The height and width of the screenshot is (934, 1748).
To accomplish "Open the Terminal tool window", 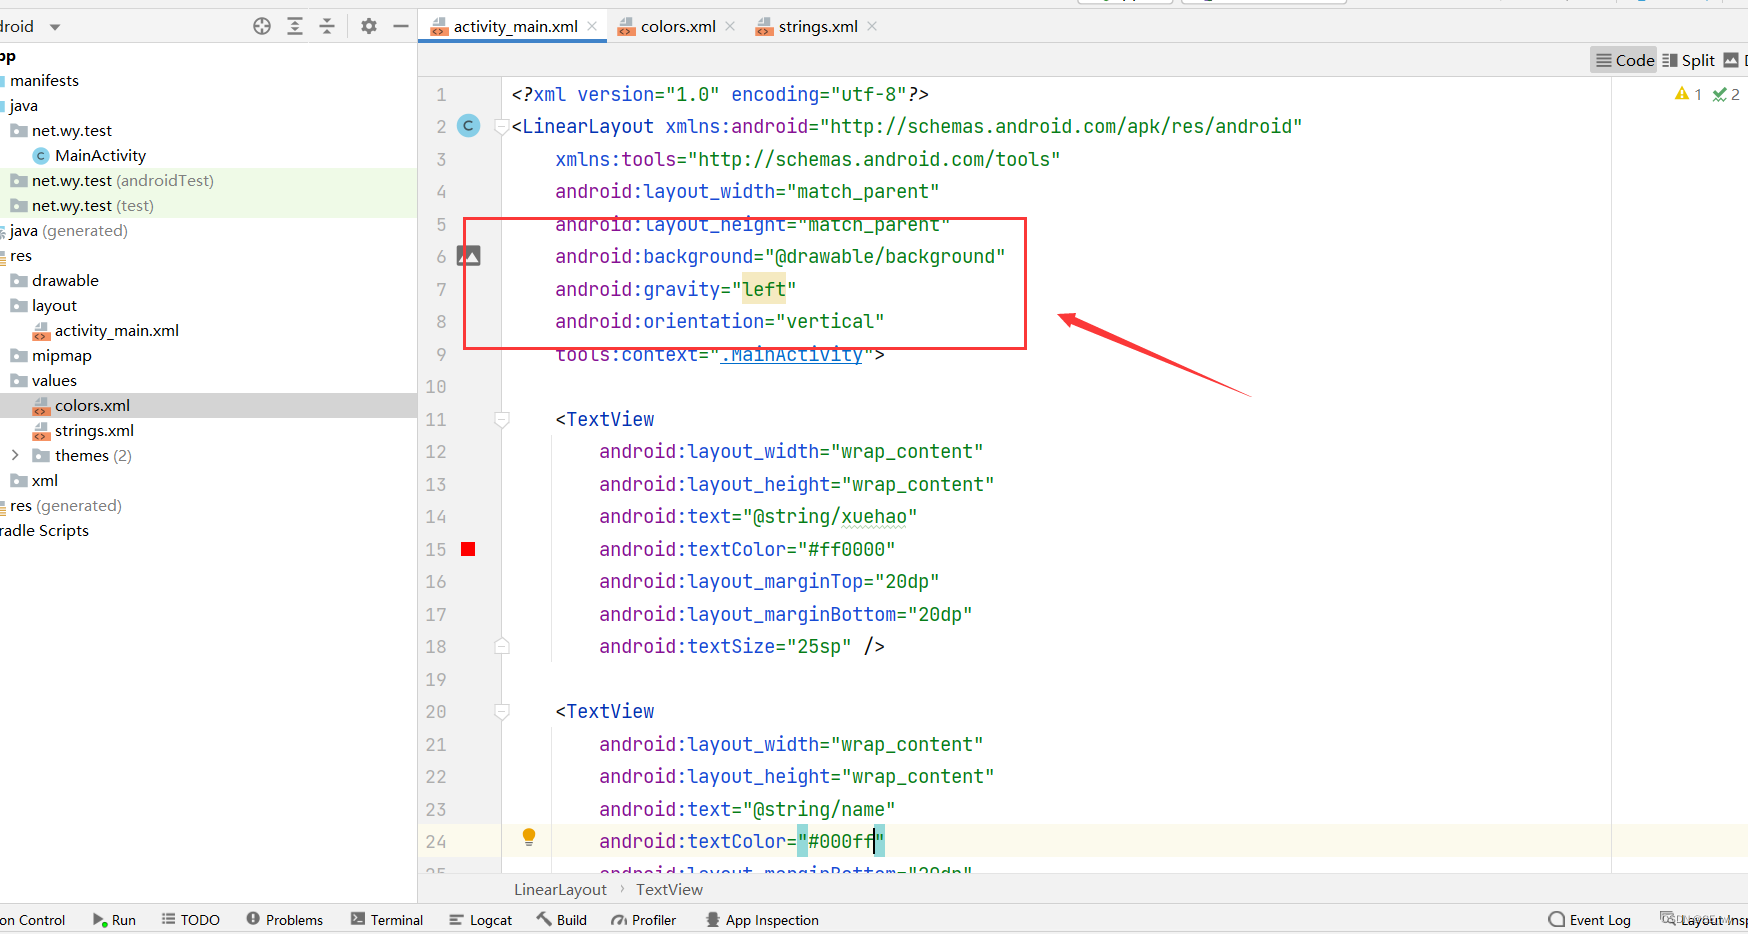I will [x=387, y=920].
